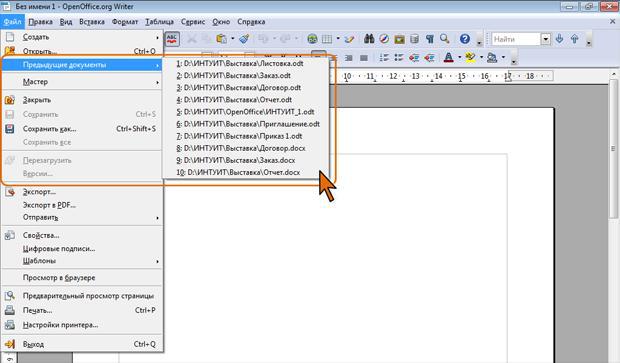620x363 pixels.
Task: Open the Вставка menu
Action: [92, 22]
